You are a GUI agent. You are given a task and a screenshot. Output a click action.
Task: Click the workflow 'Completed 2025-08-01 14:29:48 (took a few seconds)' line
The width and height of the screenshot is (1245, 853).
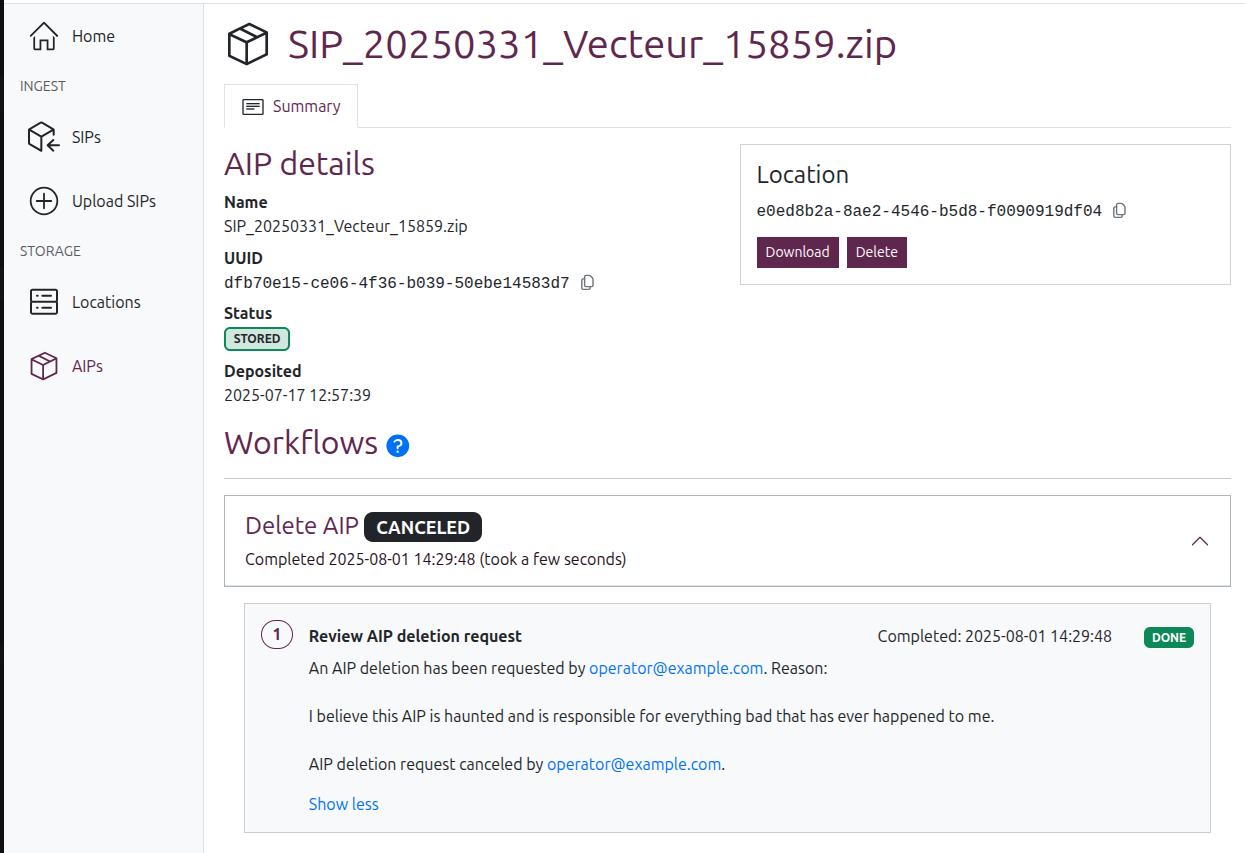pos(436,559)
